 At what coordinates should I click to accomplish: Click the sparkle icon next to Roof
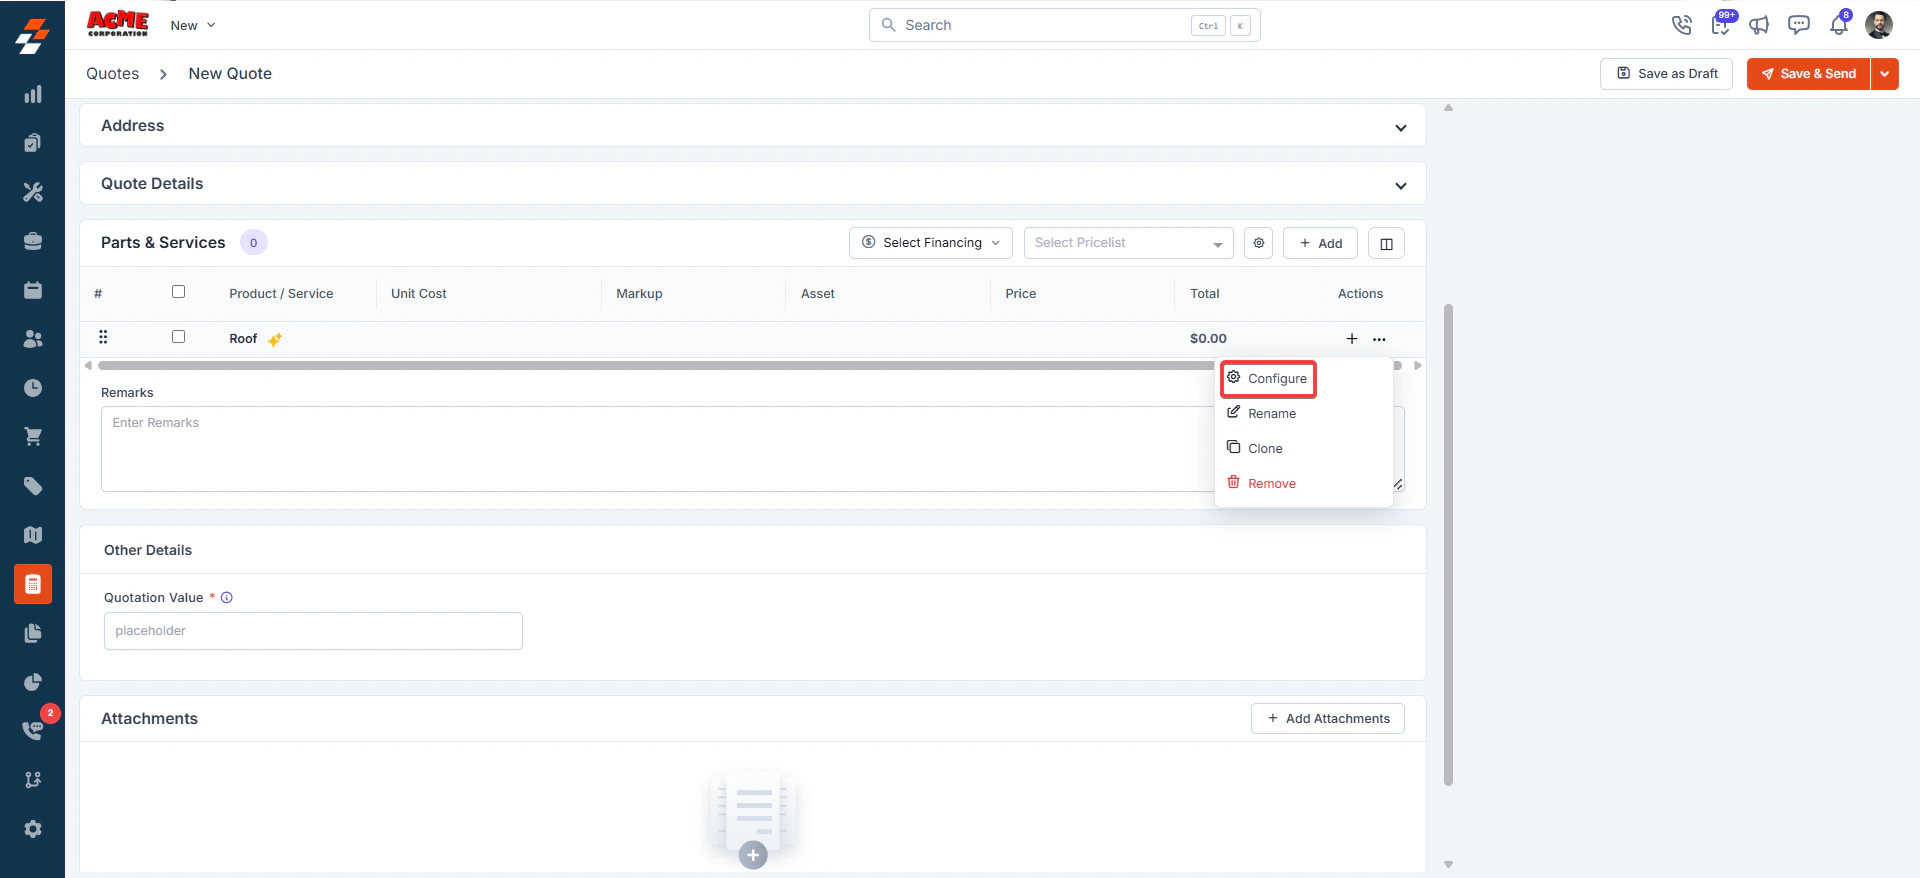[x=275, y=339]
